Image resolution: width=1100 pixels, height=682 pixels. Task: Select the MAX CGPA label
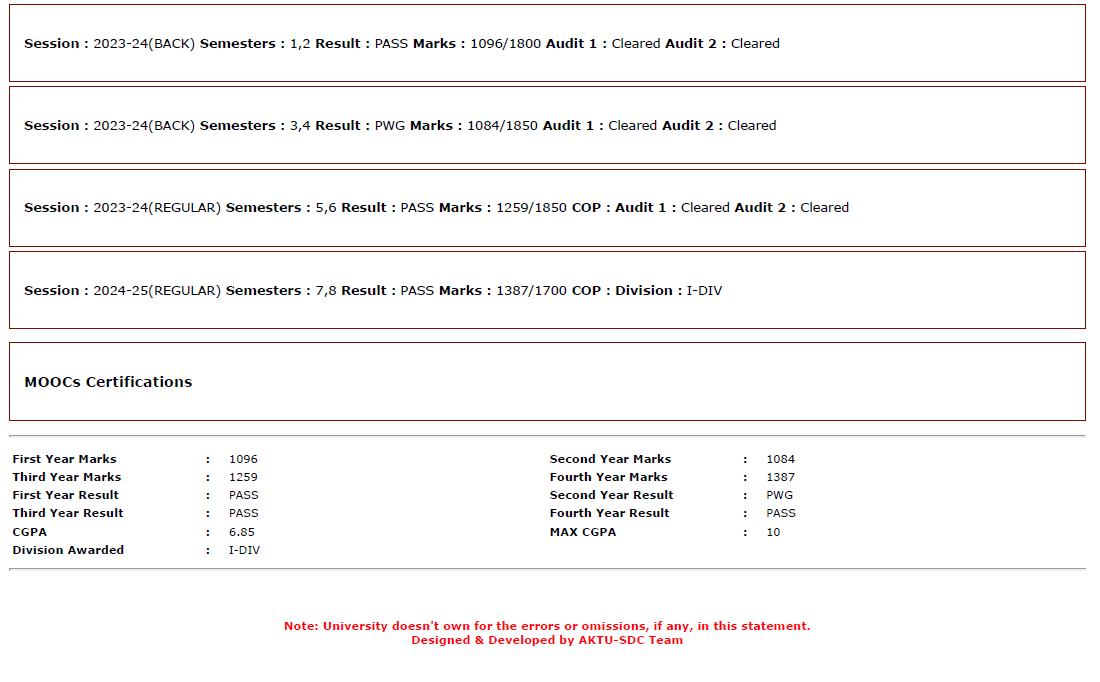(583, 532)
